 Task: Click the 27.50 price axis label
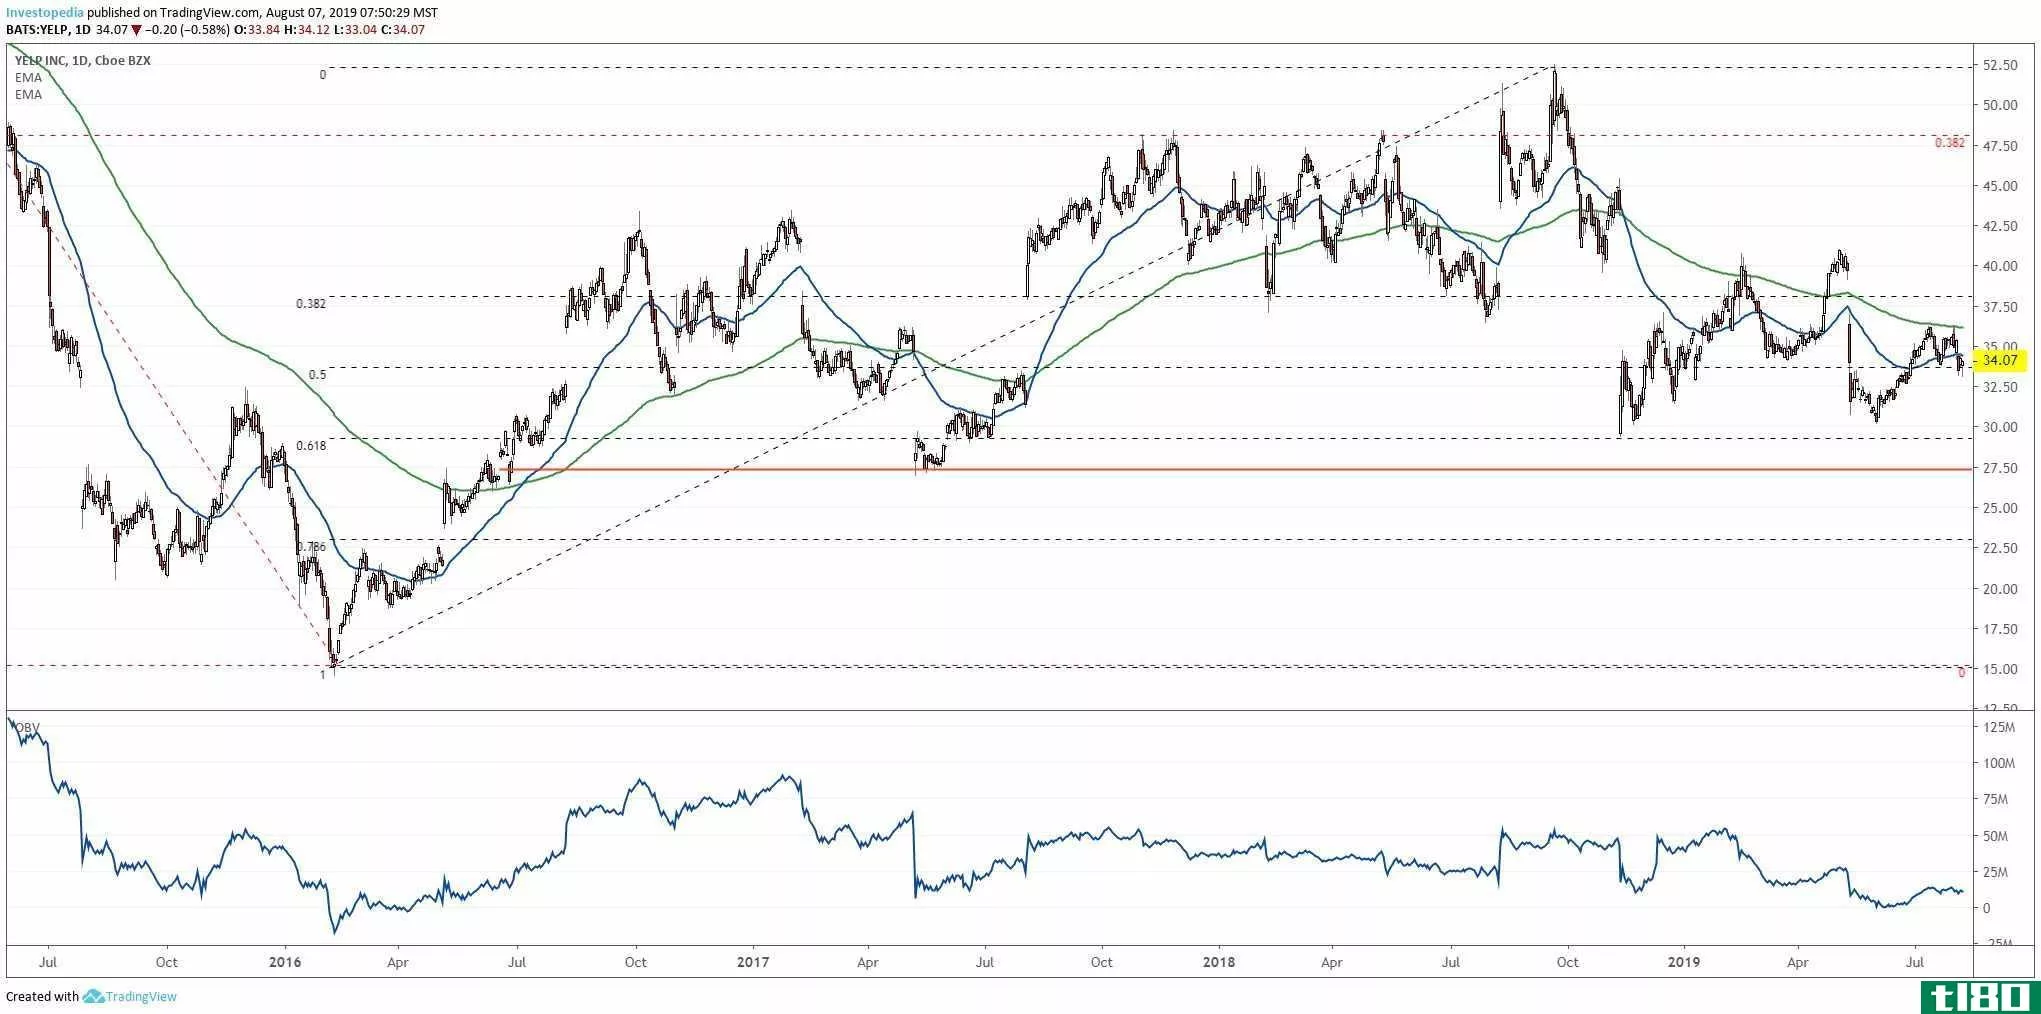1999,468
